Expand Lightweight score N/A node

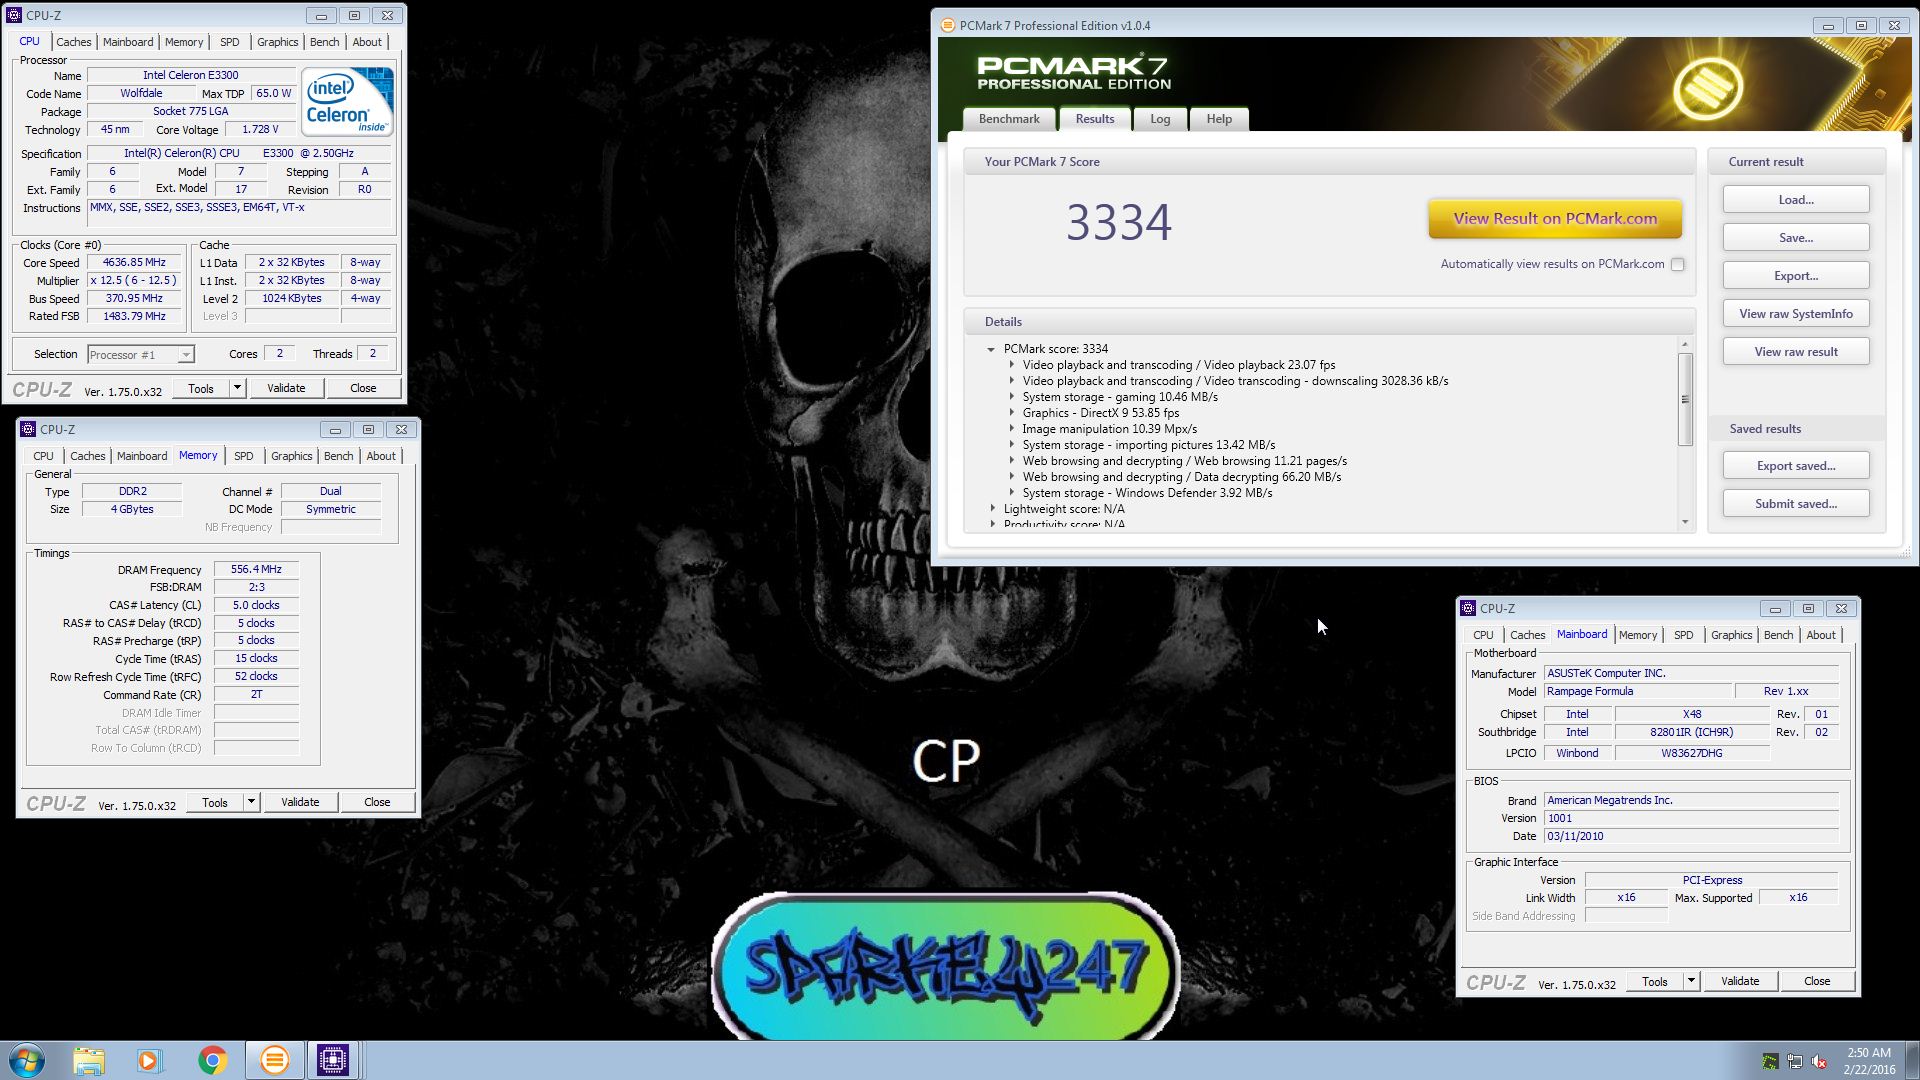tap(992, 509)
